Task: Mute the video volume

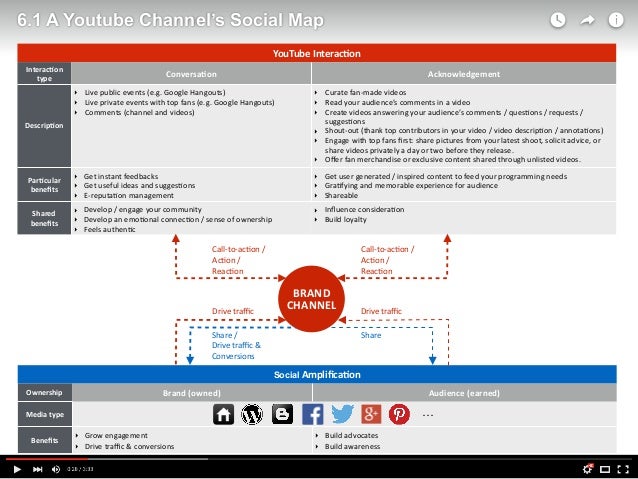Action: 56,469
